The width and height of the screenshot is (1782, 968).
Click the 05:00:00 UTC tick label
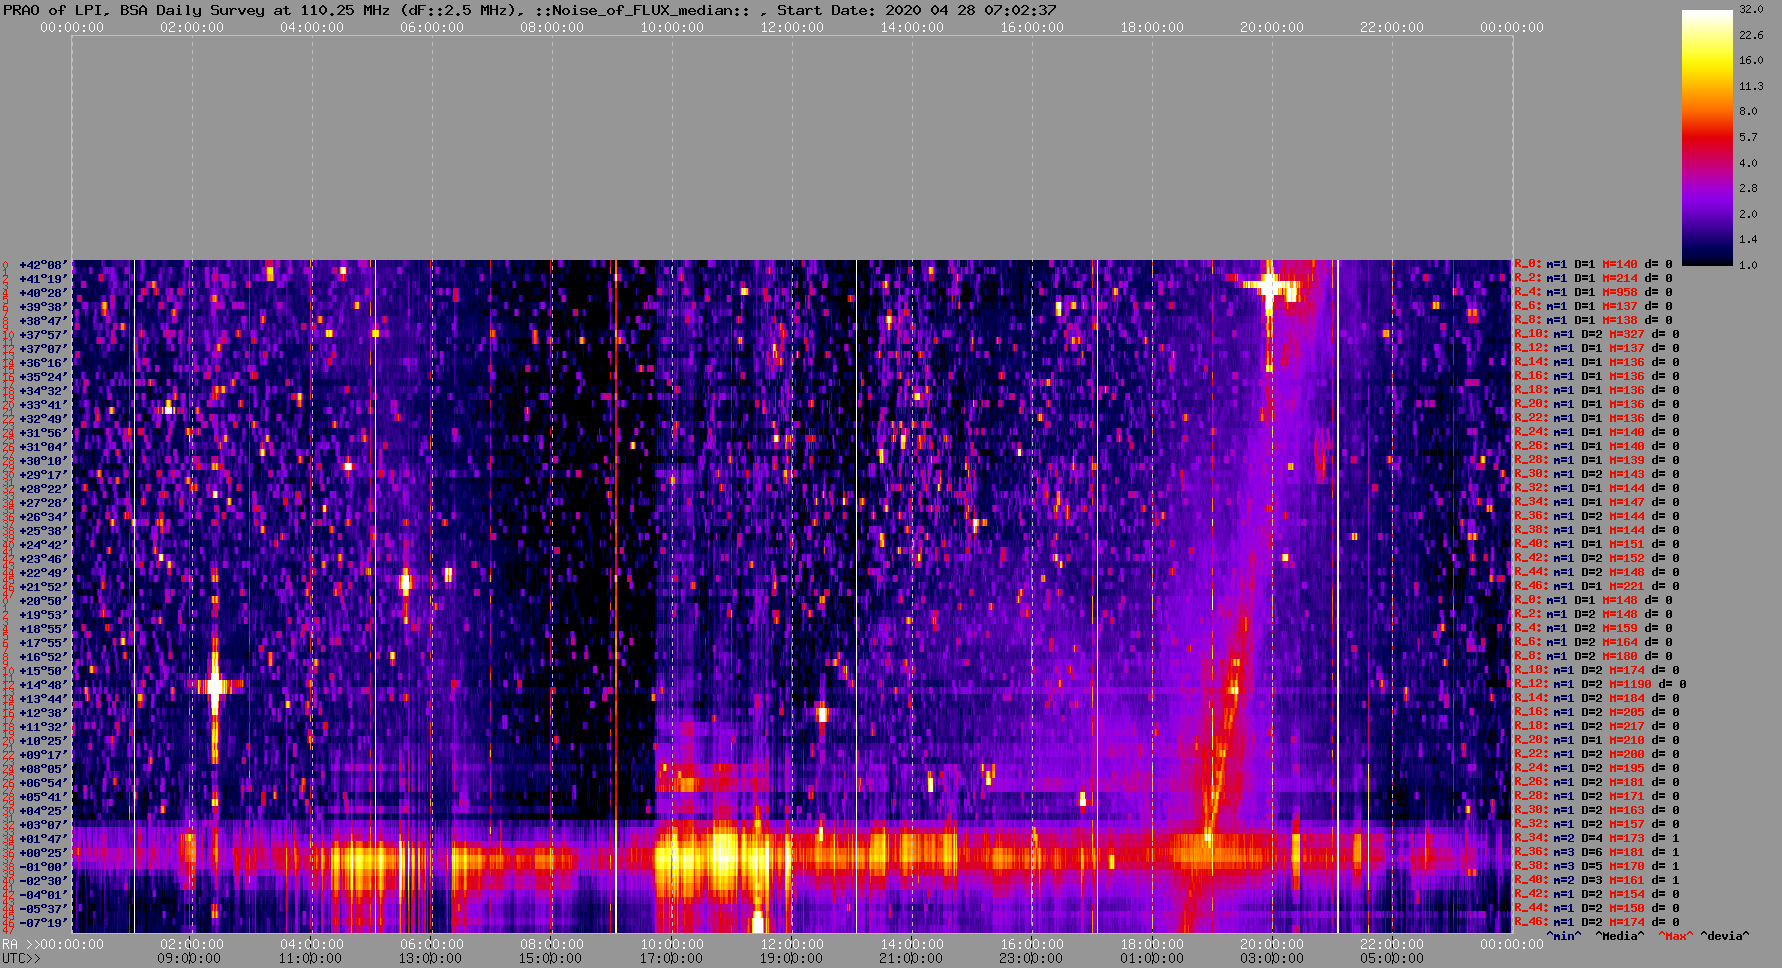(x=1390, y=958)
